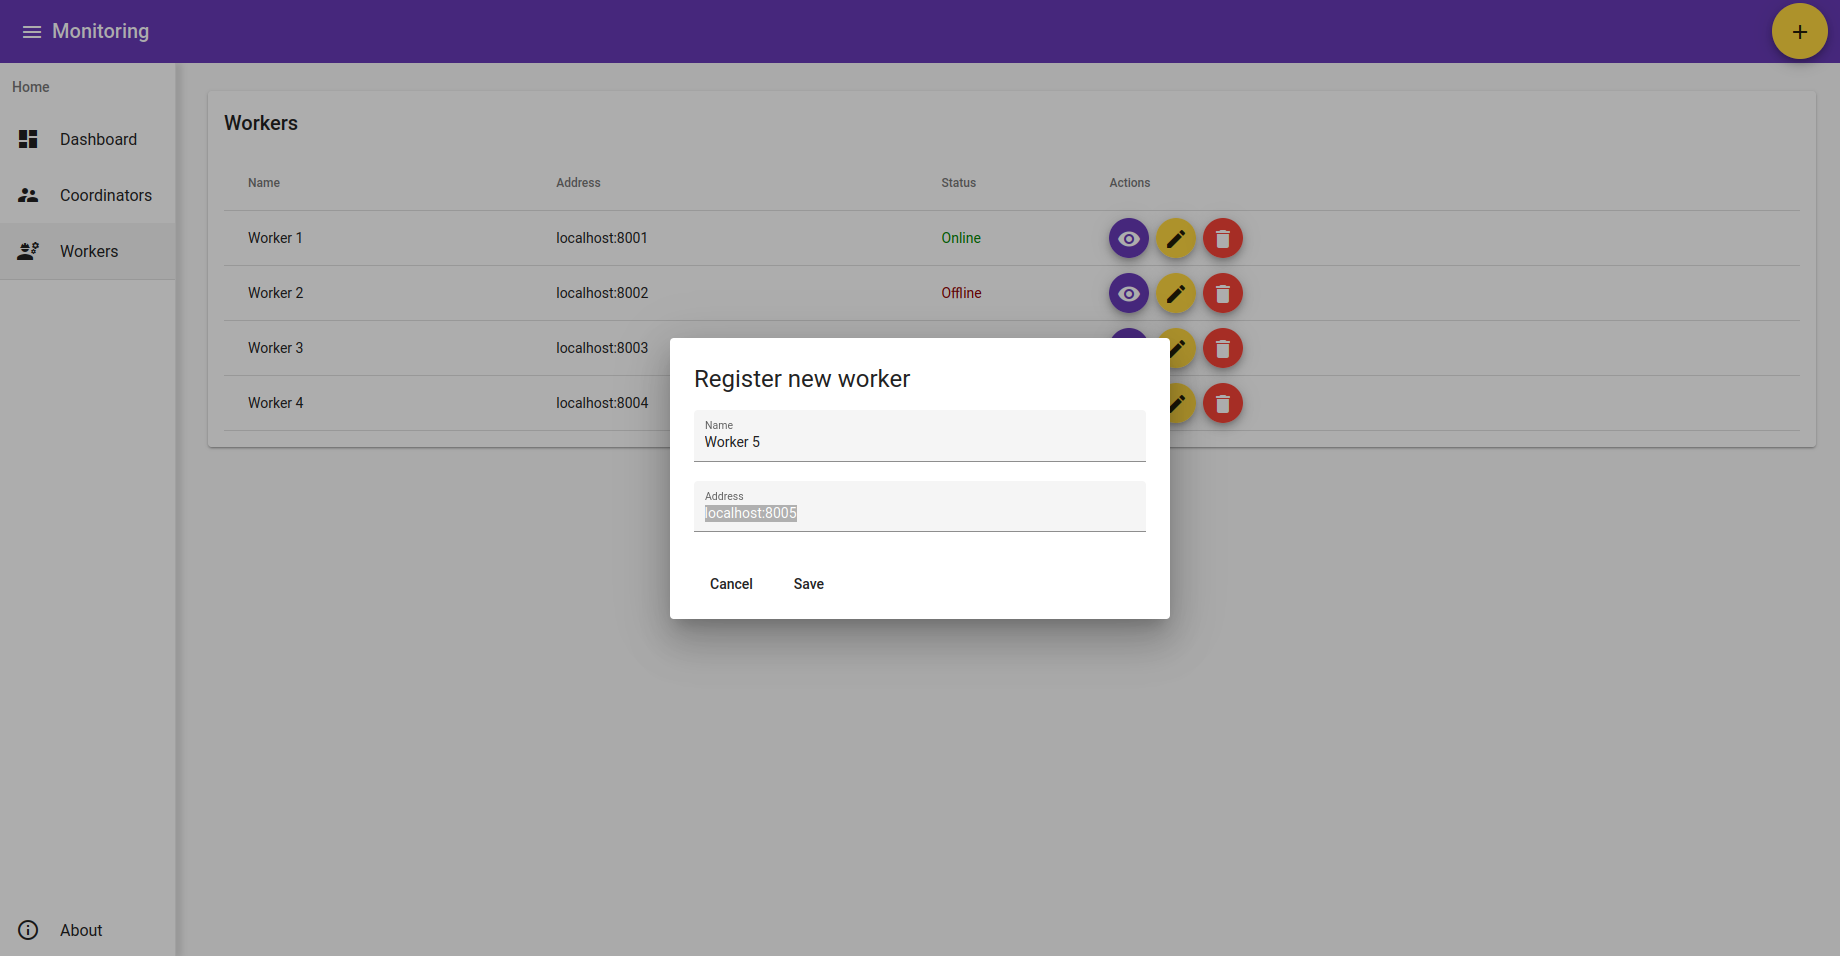Image resolution: width=1840 pixels, height=956 pixels.
Task: Select the Worker 2 name cell
Action: click(x=275, y=293)
